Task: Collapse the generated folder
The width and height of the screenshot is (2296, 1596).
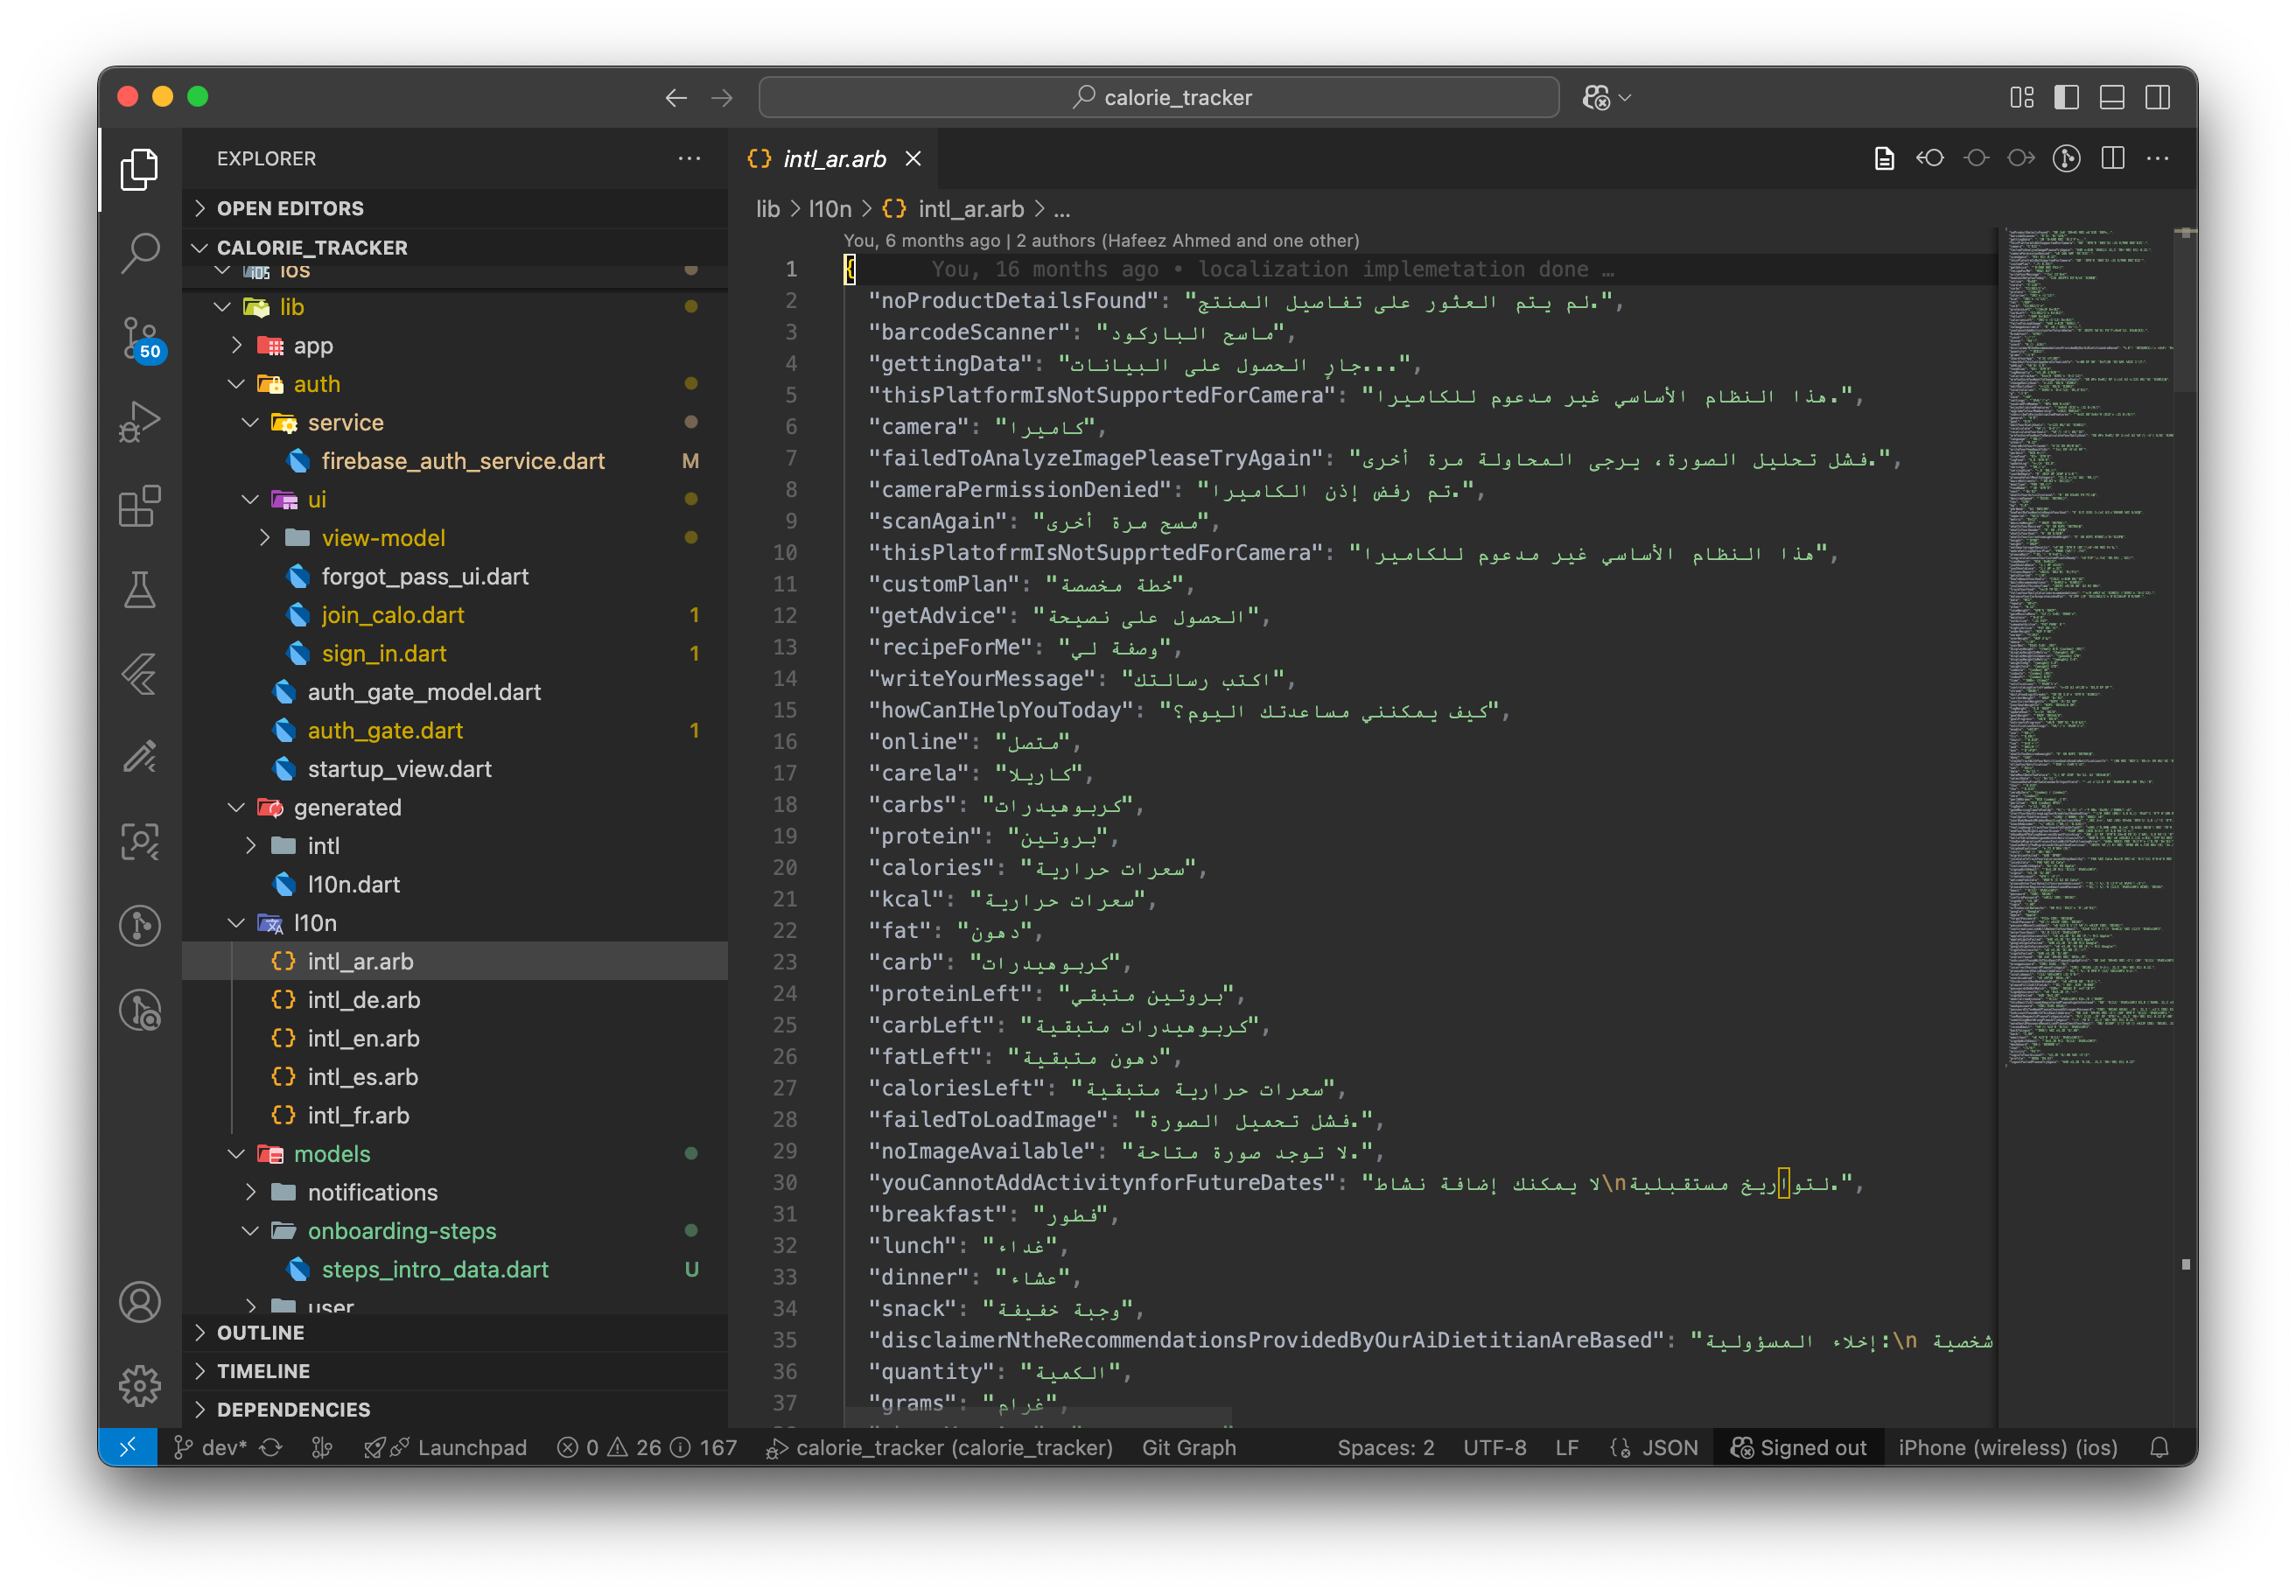Action: 455,807
